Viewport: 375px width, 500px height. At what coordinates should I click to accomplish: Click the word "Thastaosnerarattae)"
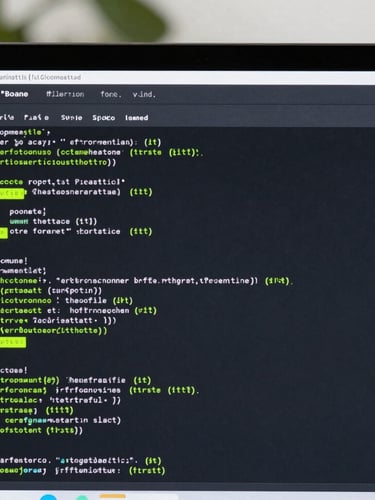pos(76,192)
